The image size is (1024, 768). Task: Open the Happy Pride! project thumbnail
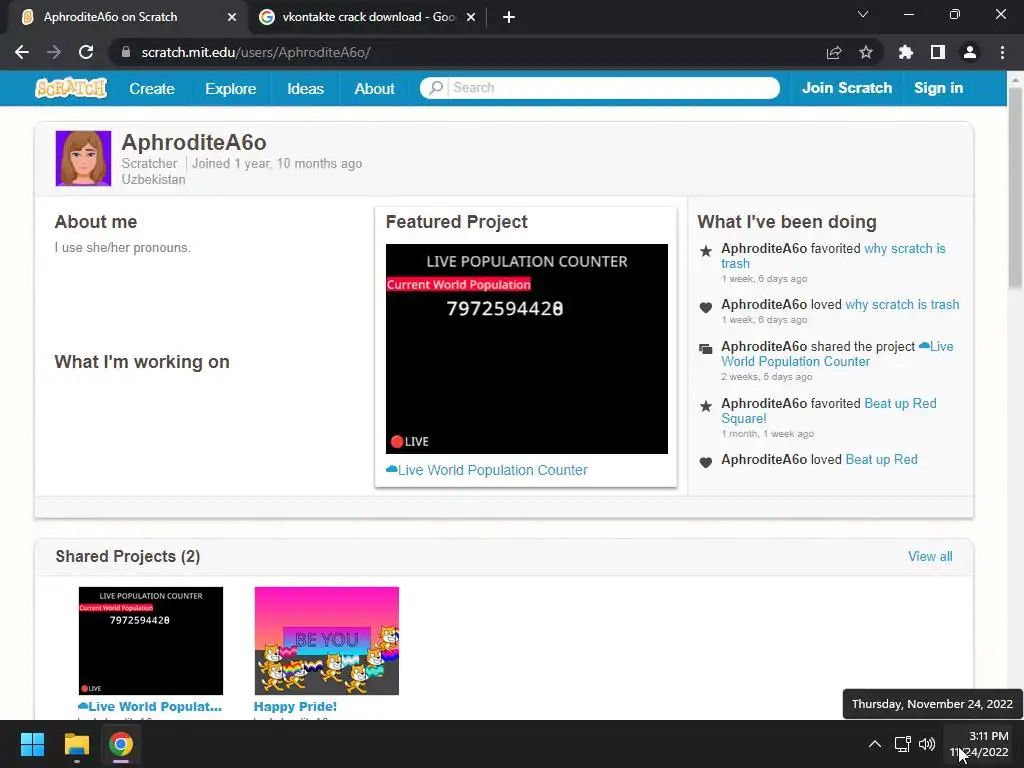327,641
